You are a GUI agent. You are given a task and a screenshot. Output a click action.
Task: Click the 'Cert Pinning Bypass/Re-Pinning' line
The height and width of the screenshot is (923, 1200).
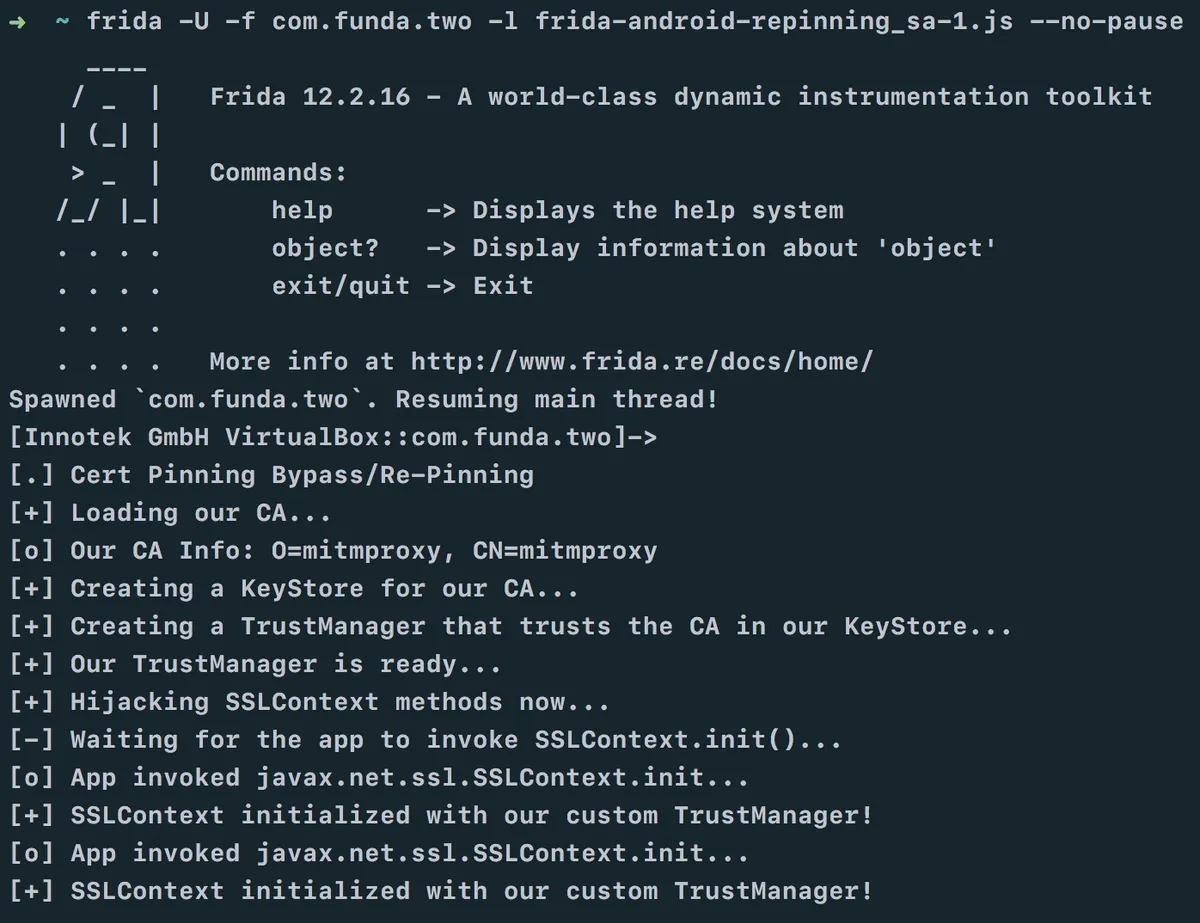301,475
